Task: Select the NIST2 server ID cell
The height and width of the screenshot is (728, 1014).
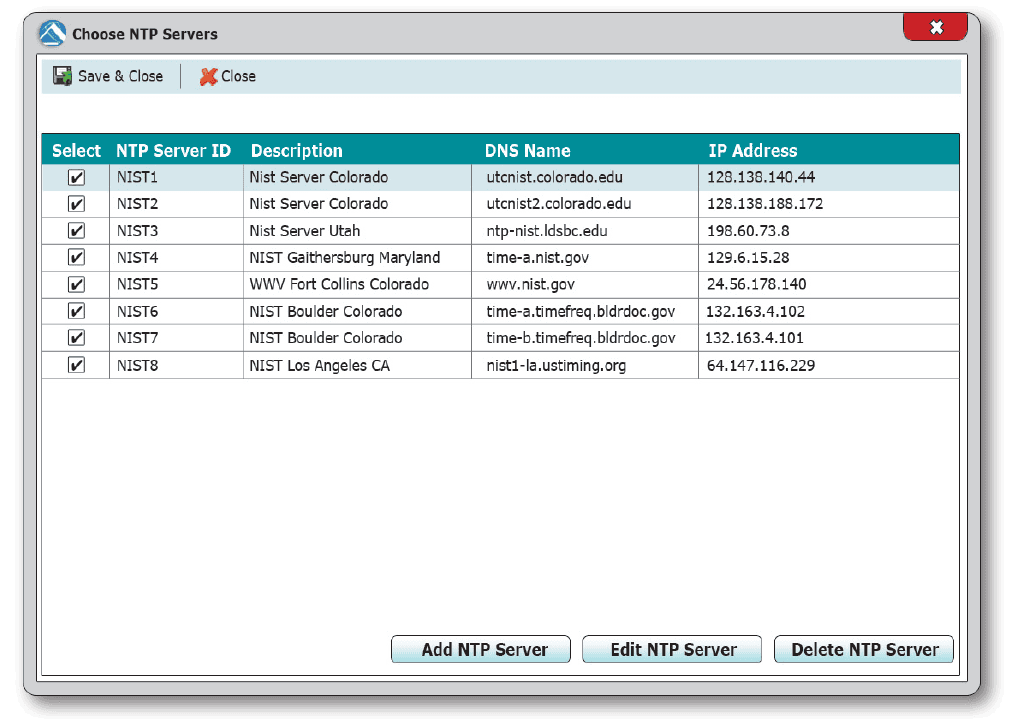Action: [137, 204]
